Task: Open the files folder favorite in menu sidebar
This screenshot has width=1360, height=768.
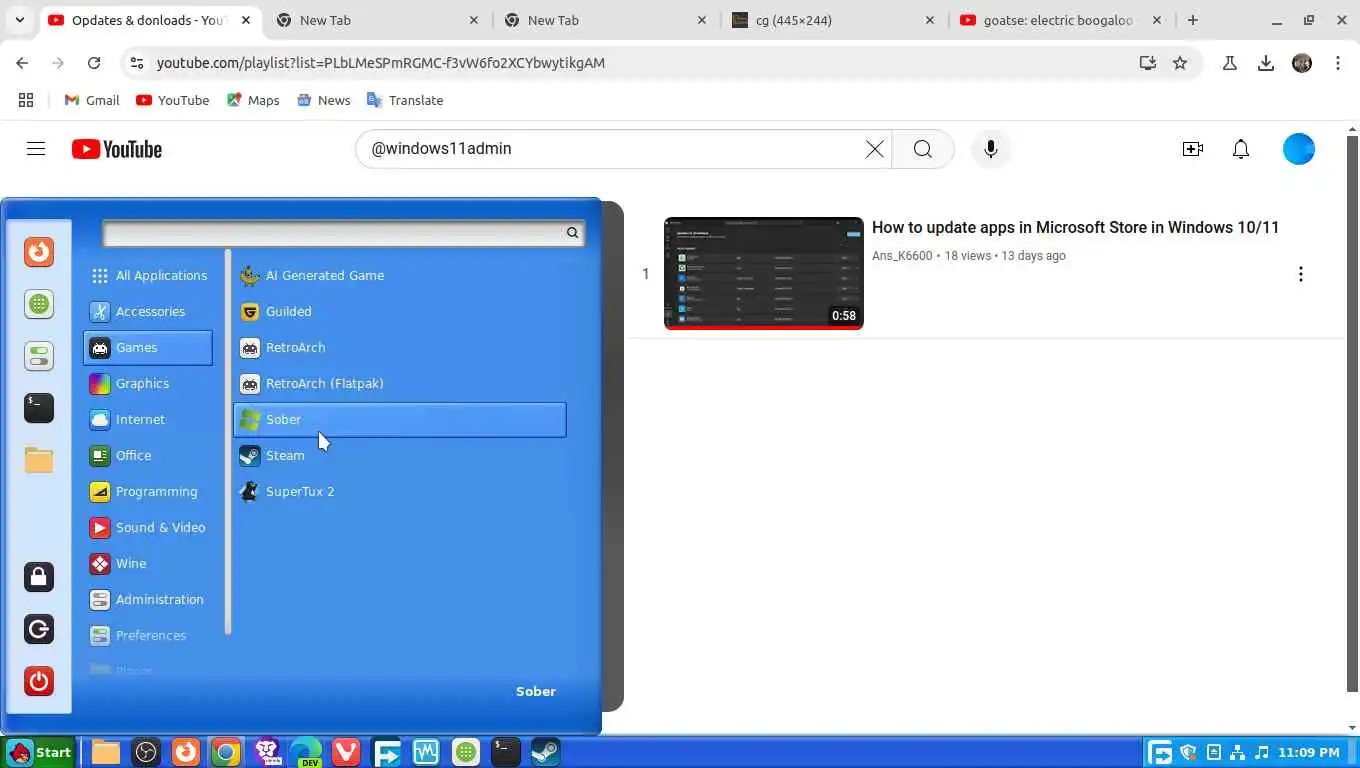Action: (x=39, y=460)
